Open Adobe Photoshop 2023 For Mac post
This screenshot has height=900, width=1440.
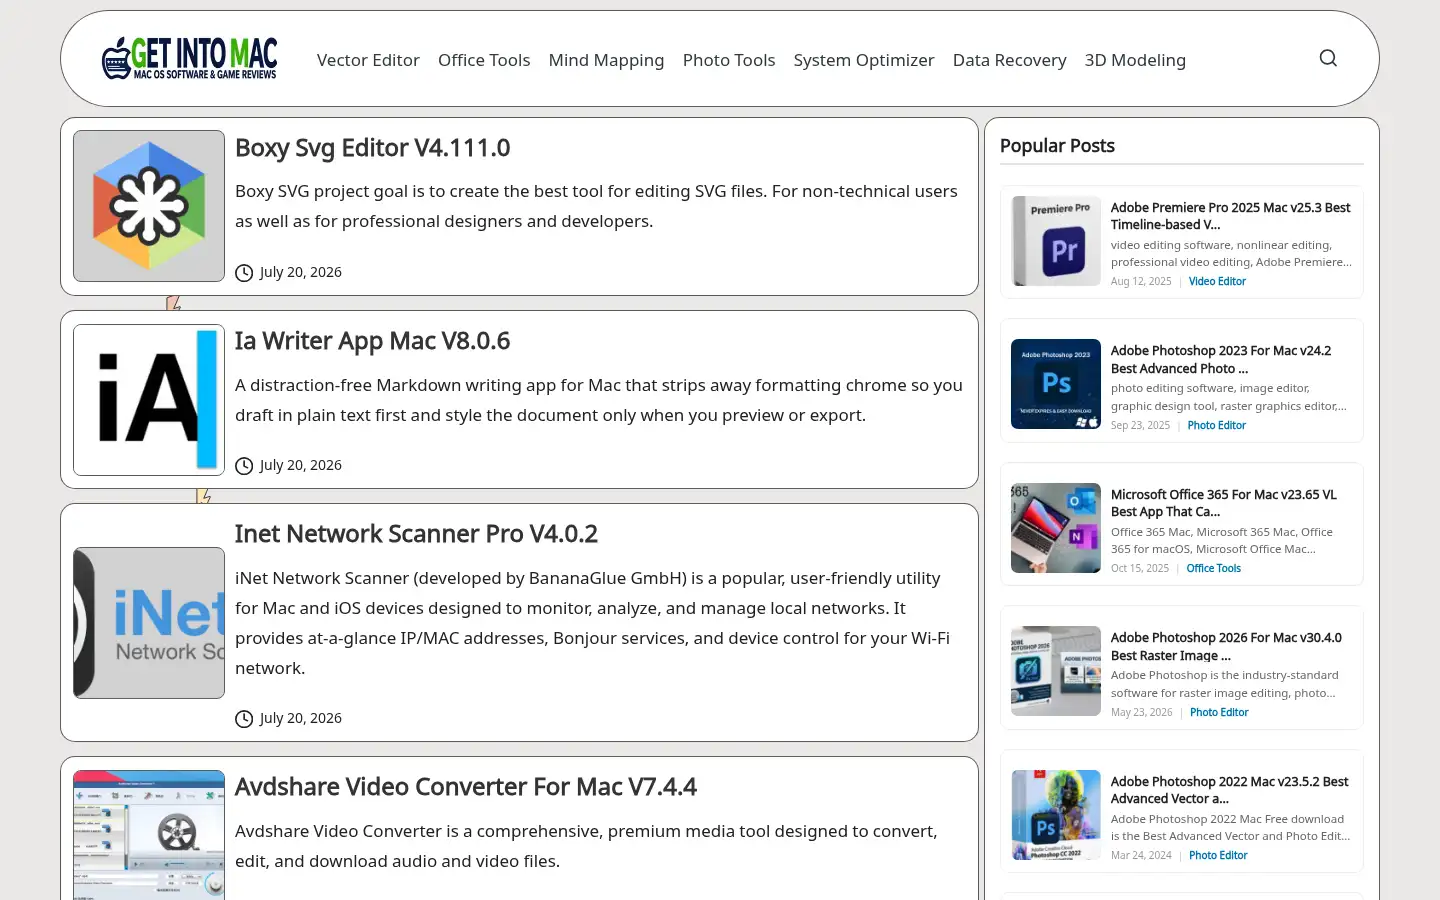[x=1221, y=359]
